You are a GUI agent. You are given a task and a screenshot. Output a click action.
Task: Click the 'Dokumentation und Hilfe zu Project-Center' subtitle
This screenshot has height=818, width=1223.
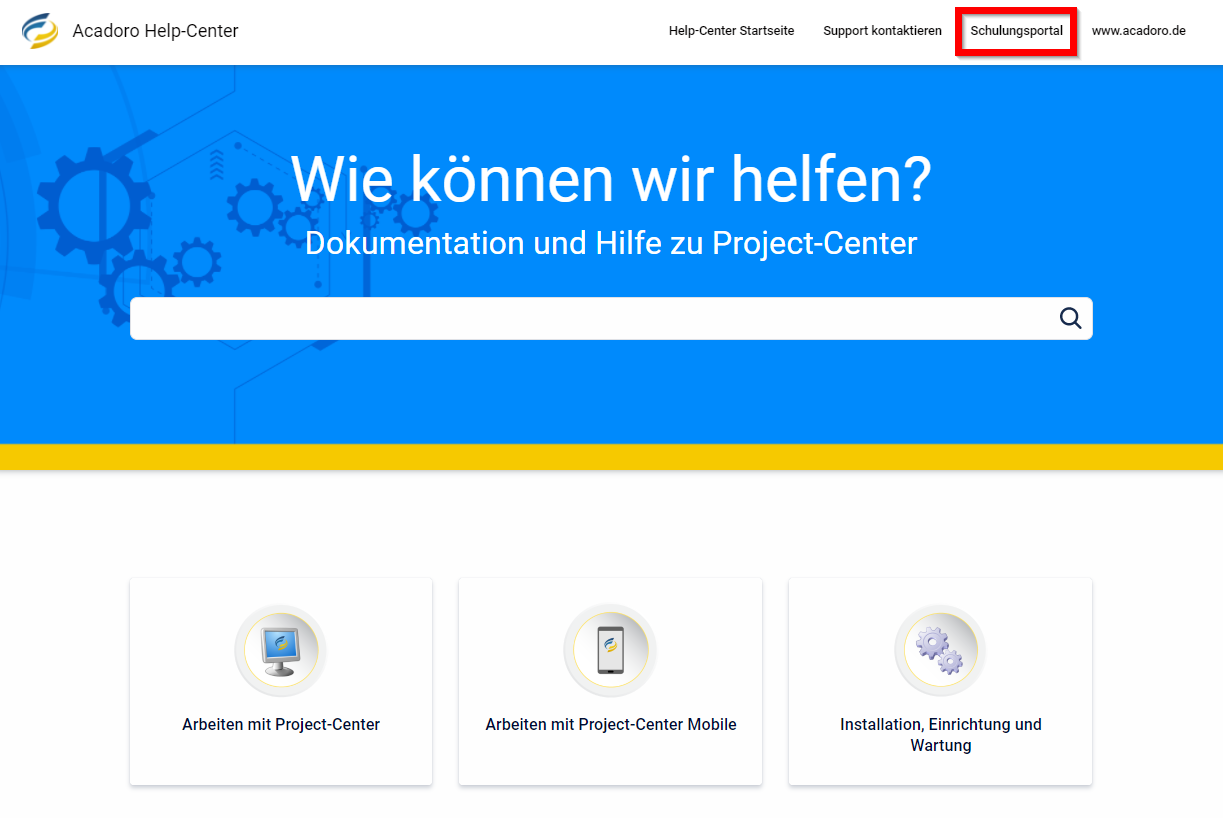click(x=611, y=243)
